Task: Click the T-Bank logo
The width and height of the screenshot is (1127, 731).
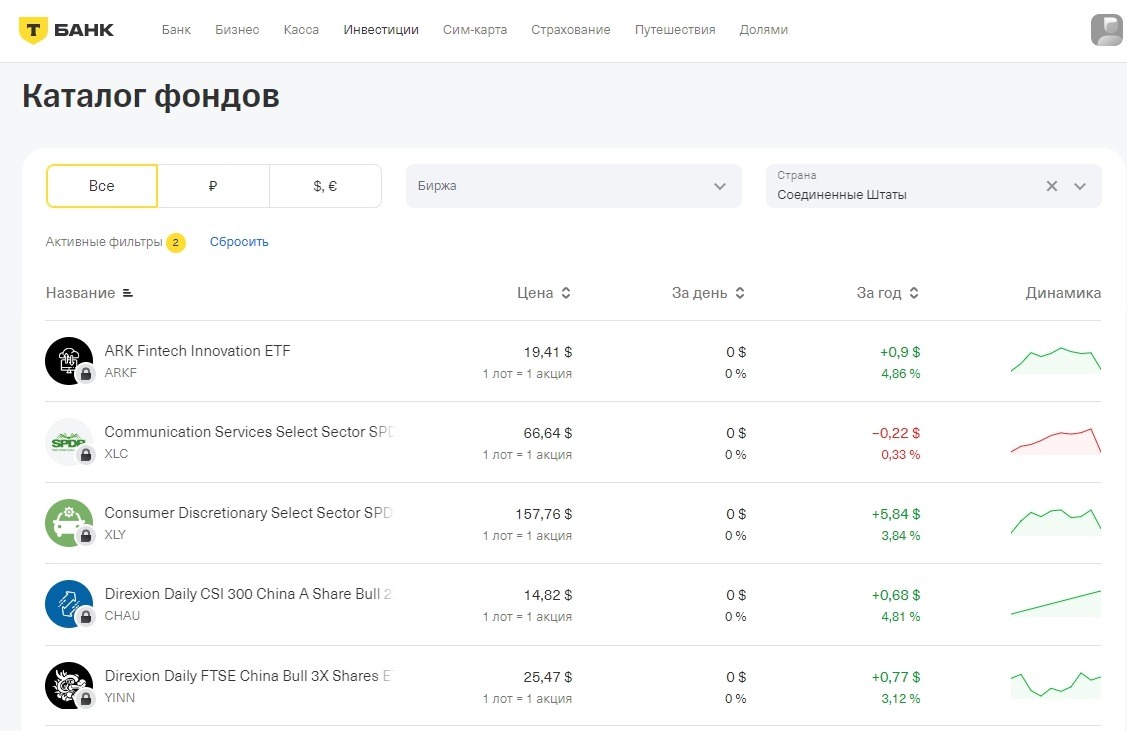Action: coord(66,30)
